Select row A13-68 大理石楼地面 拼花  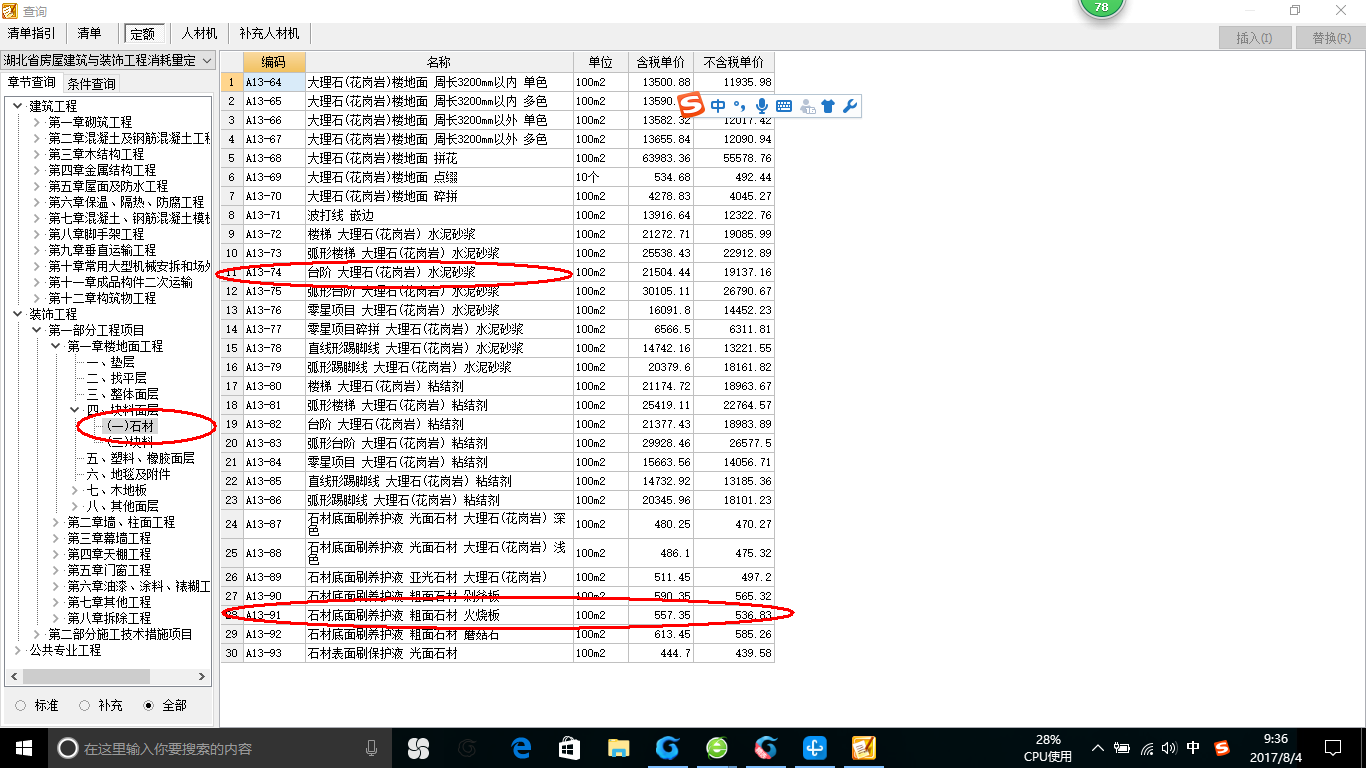497,158
